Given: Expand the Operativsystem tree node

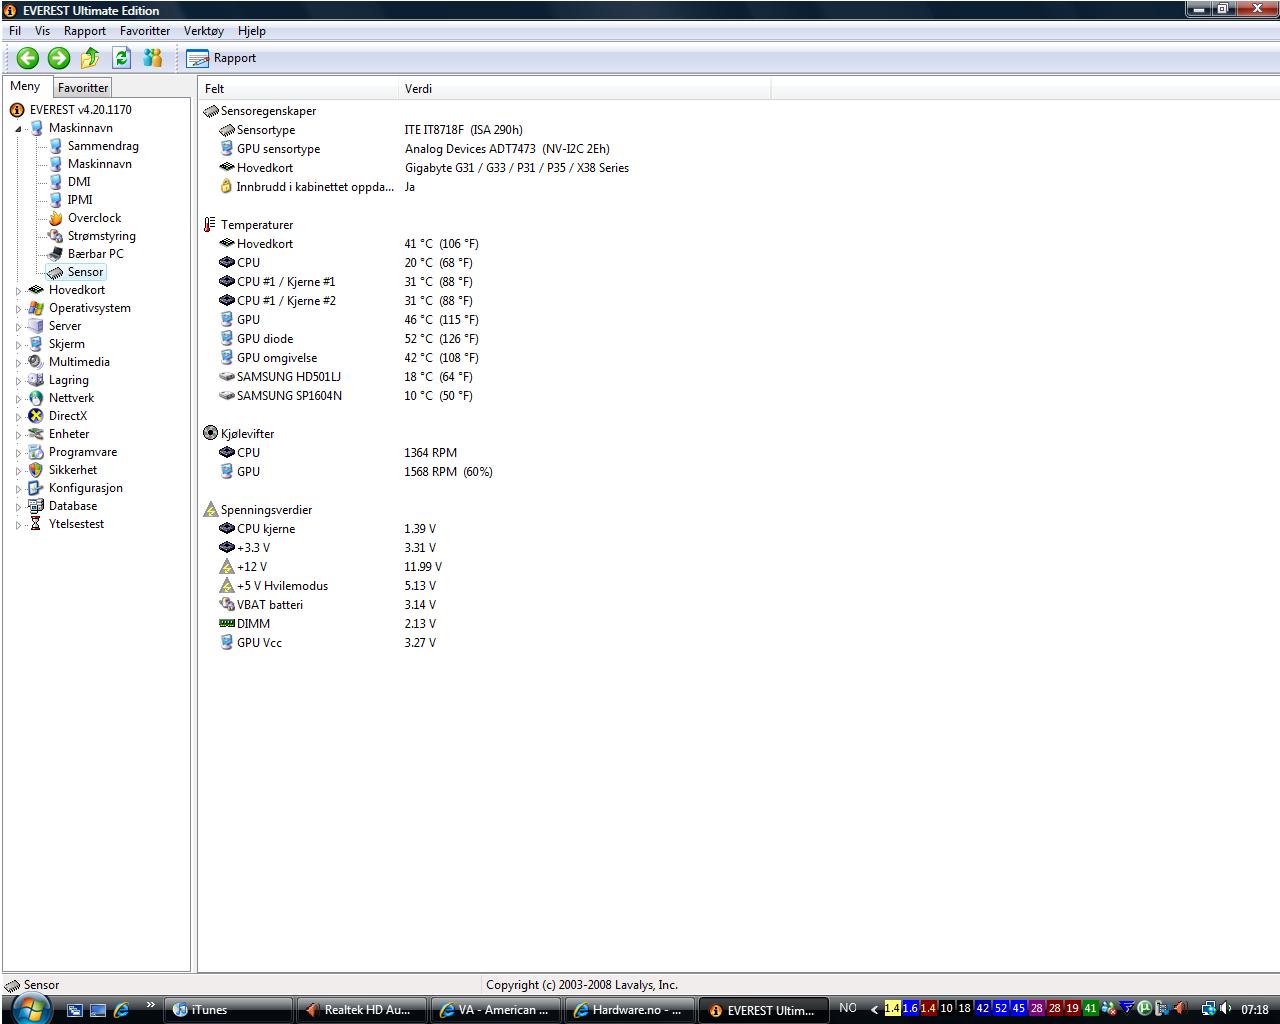Looking at the screenshot, I should pyautogui.click(x=18, y=309).
